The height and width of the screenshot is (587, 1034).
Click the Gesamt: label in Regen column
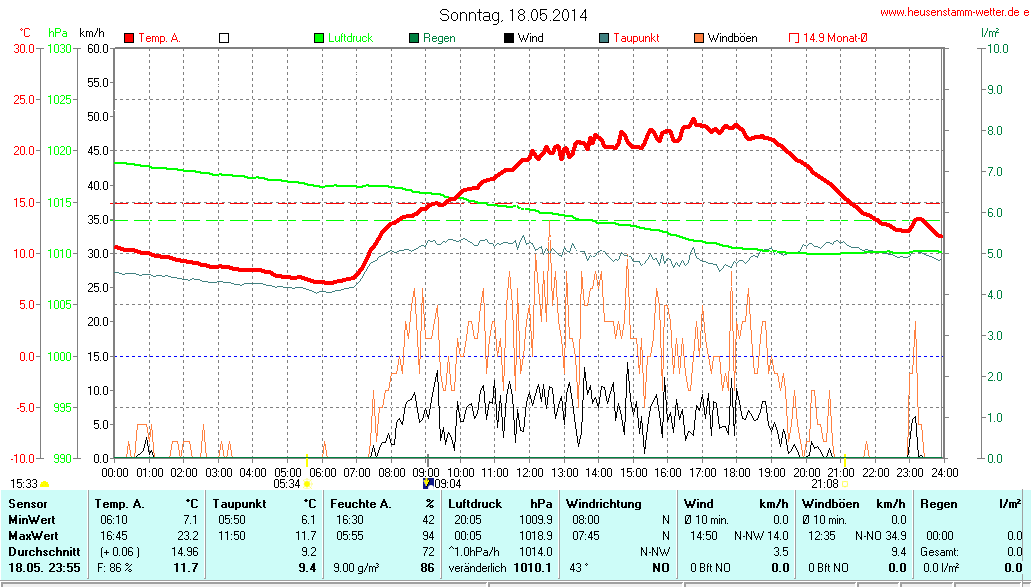(x=940, y=551)
